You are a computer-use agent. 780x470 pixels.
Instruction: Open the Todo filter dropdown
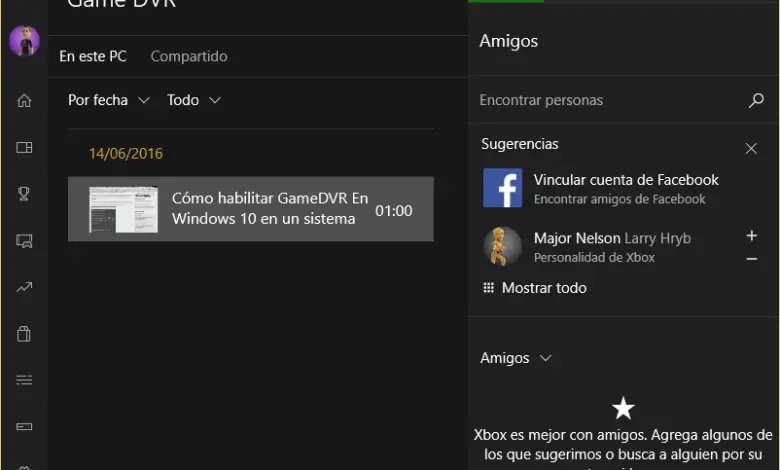pos(194,100)
